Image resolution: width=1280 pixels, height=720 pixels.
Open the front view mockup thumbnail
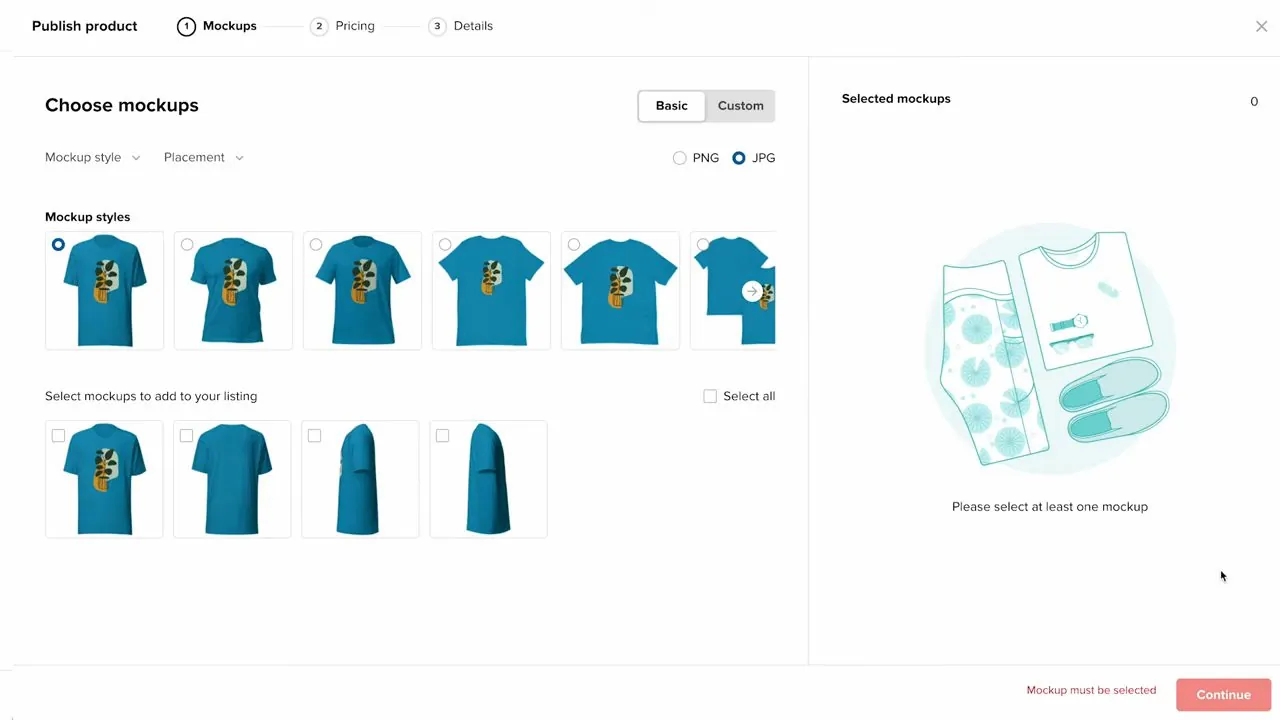[104, 479]
